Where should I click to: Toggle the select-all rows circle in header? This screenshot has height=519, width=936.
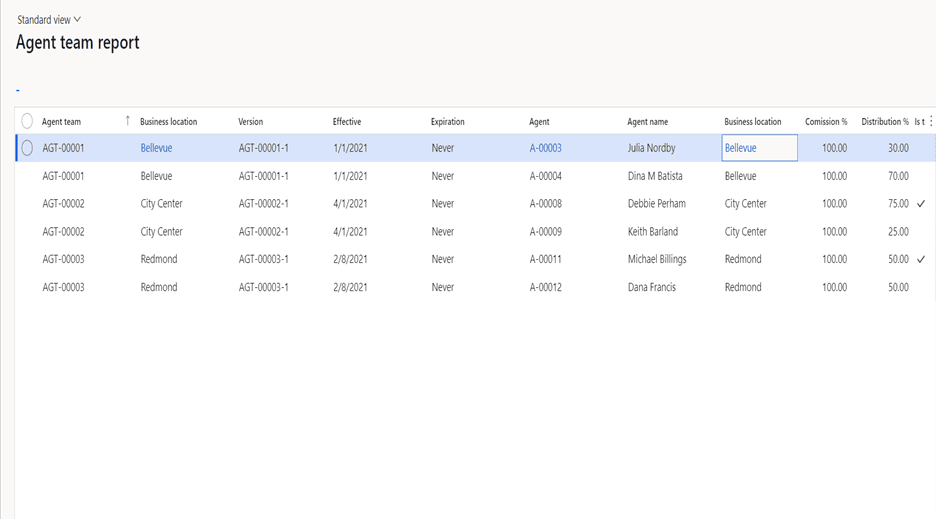tap(27, 121)
